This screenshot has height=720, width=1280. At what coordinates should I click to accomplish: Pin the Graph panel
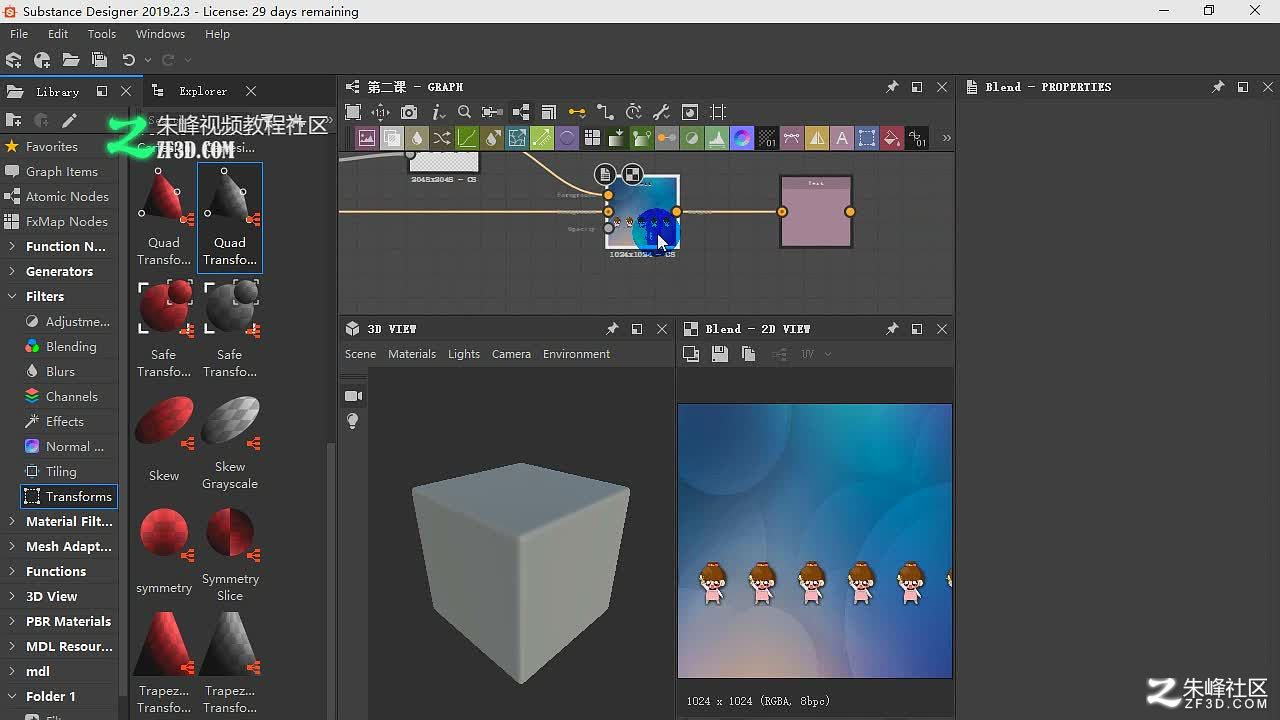point(892,87)
